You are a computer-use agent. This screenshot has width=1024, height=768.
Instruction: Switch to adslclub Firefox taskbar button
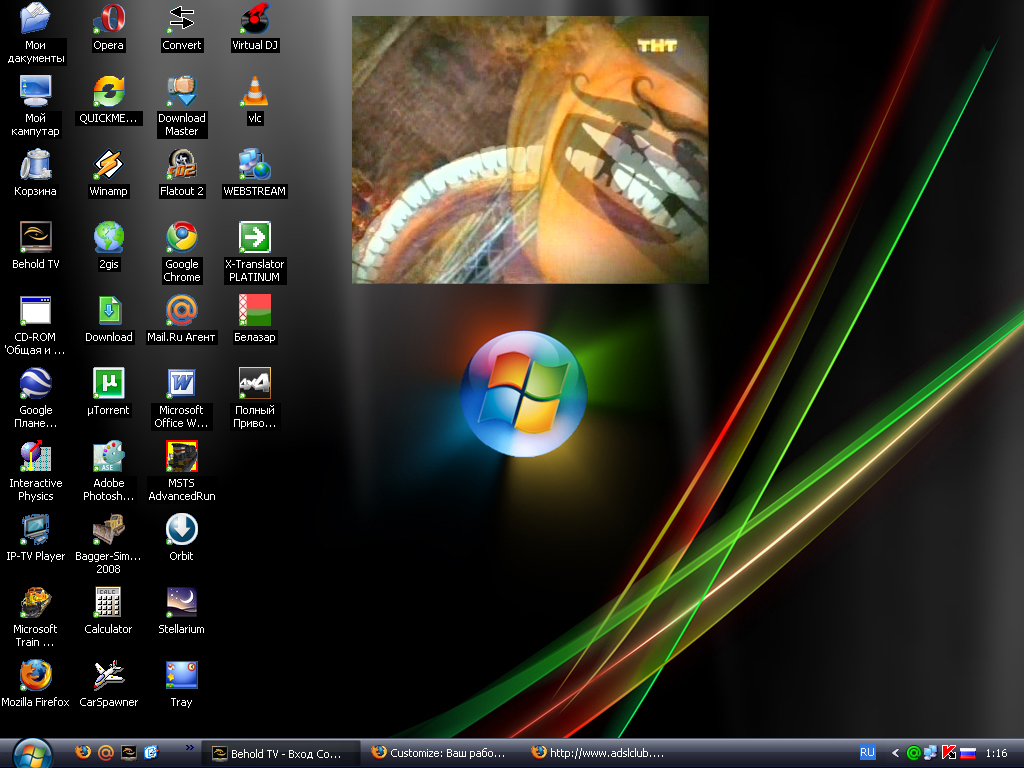tap(601, 753)
